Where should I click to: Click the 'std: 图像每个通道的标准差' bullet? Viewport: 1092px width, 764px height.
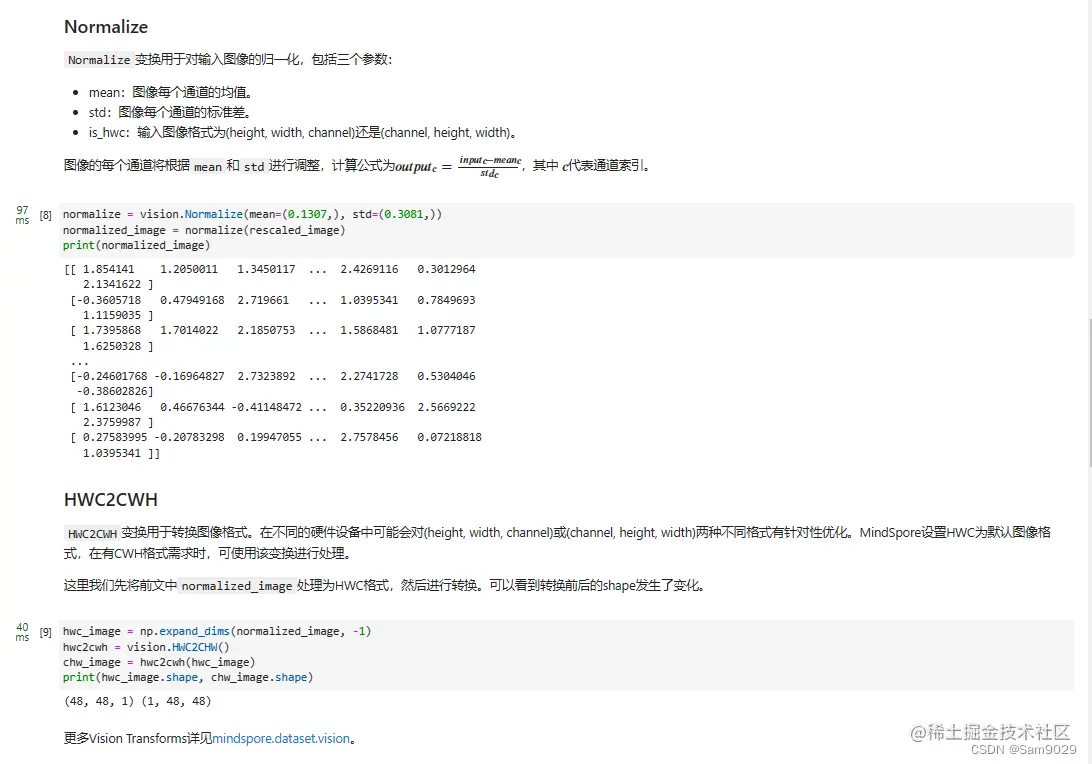pyautogui.click(x=169, y=112)
